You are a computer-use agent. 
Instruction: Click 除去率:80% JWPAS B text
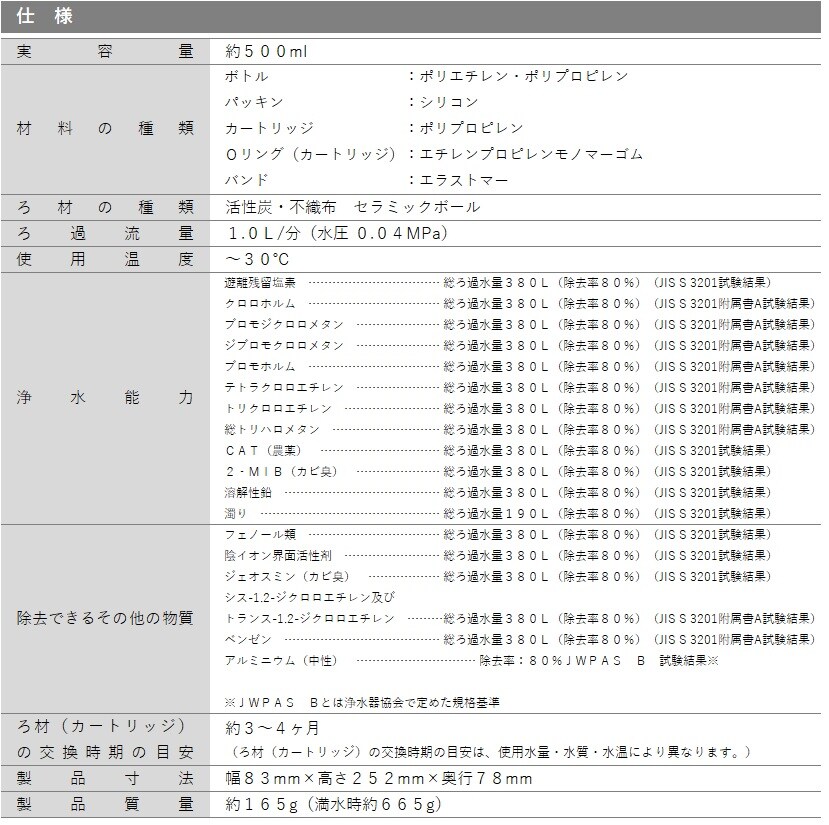tap(562, 661)
